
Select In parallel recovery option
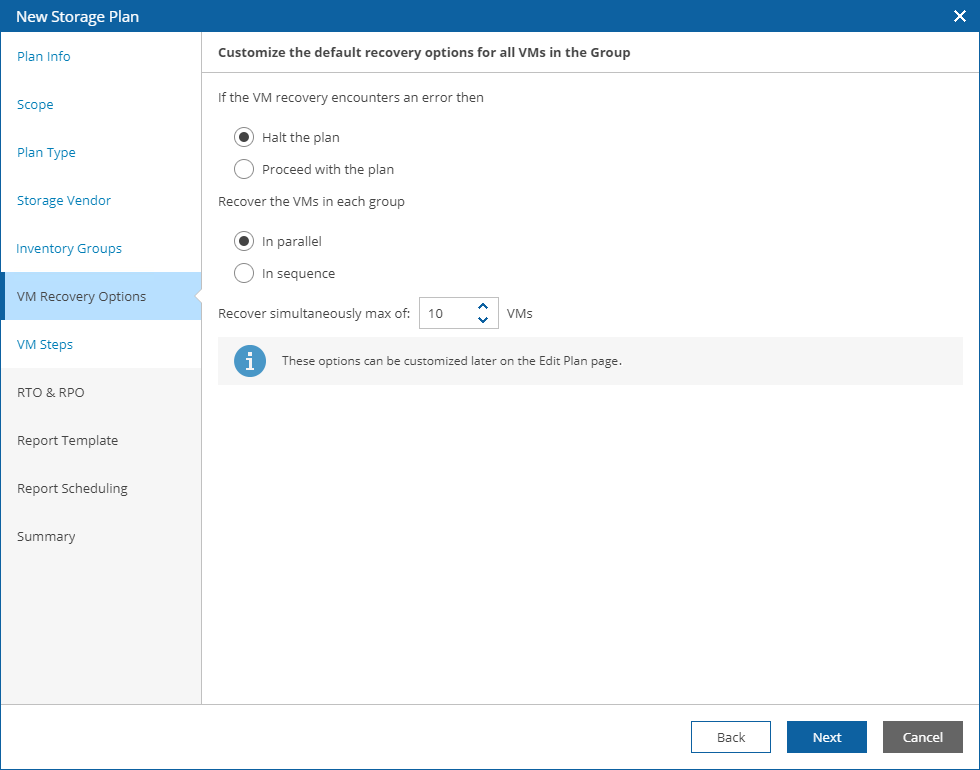243,241
